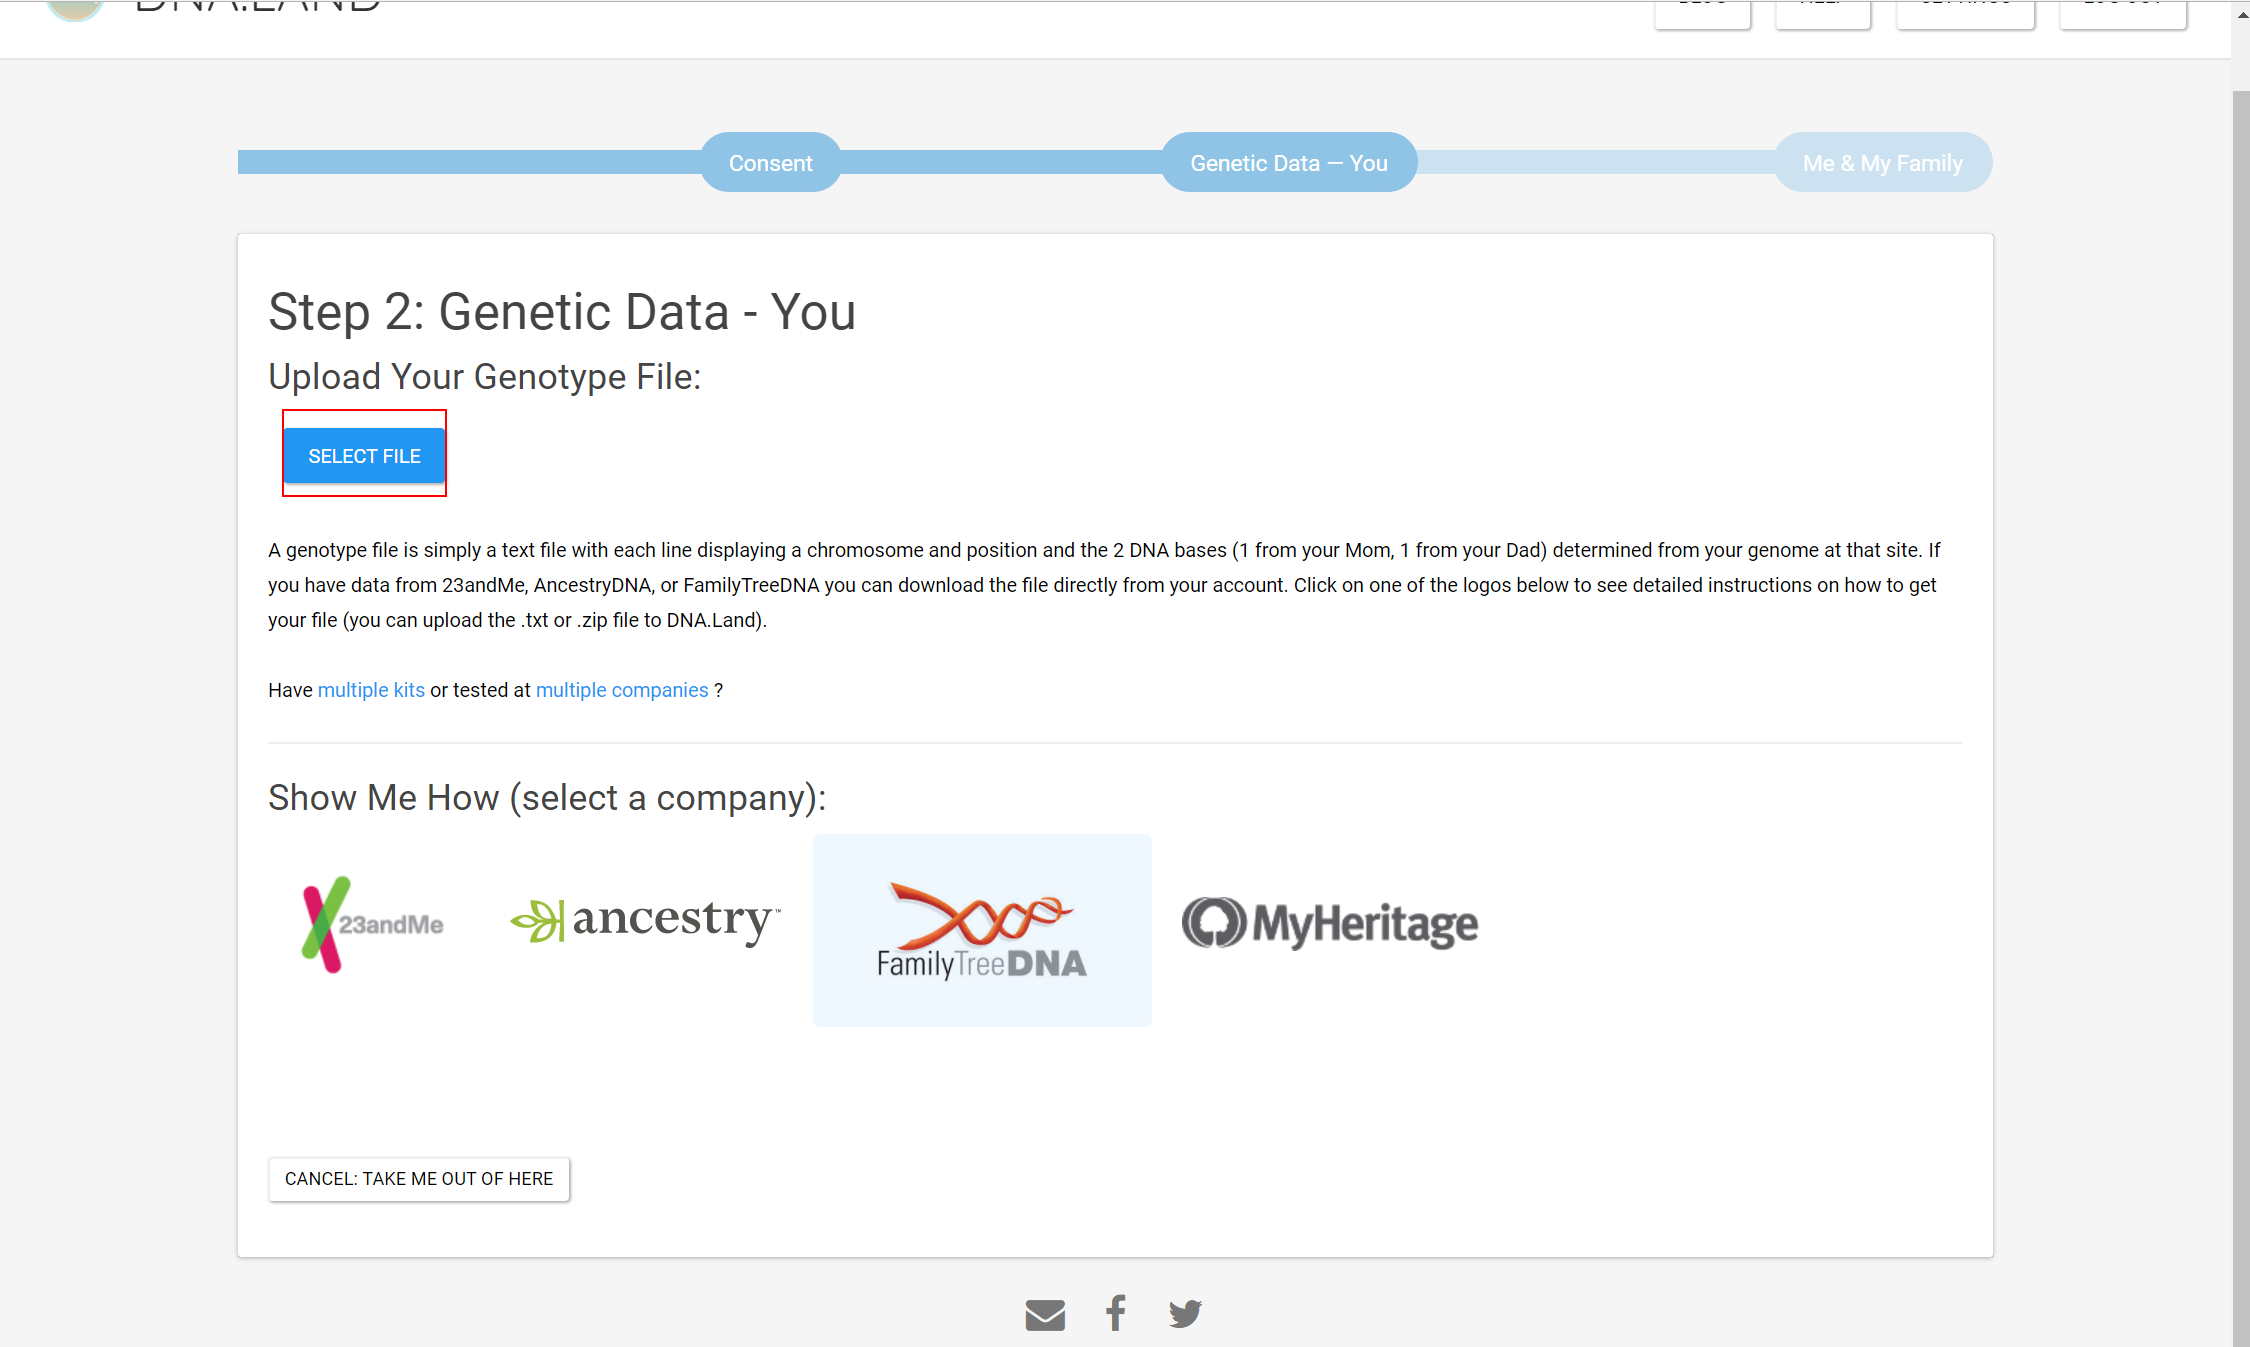The image size is (2250, 1347).
Task: Pick the MyHeritage company logo
Action: pyautogui.click(x=1330, y=923)
